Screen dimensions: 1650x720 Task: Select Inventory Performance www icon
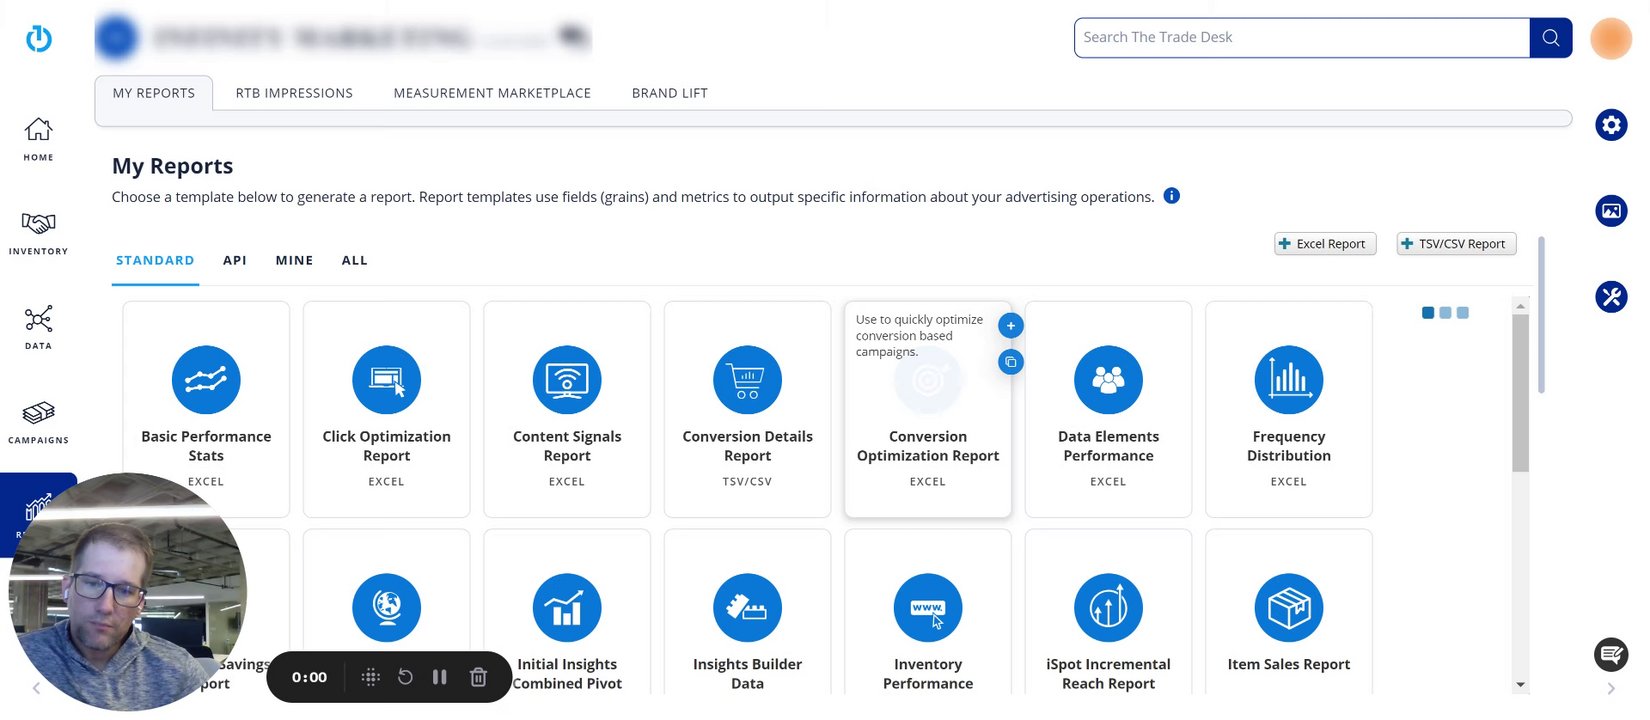pyautogui.click(x=928, y=608)
